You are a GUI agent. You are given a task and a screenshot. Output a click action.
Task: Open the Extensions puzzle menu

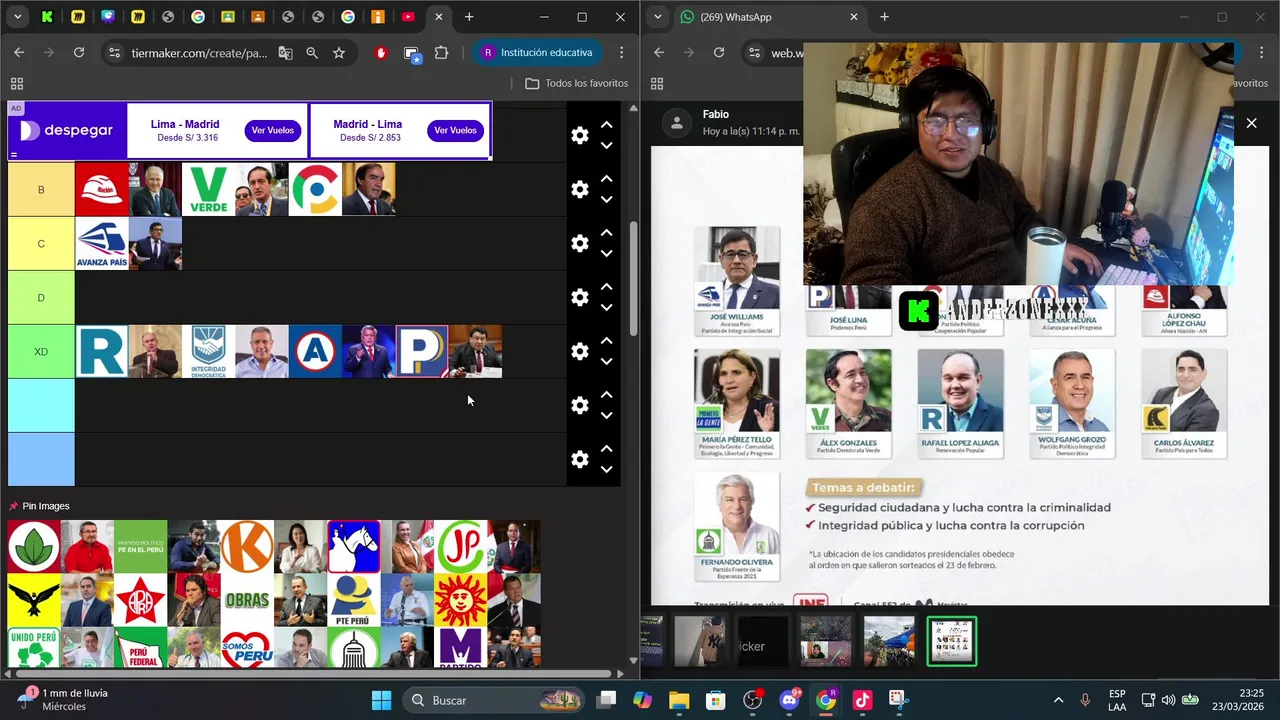pos(441,53)
